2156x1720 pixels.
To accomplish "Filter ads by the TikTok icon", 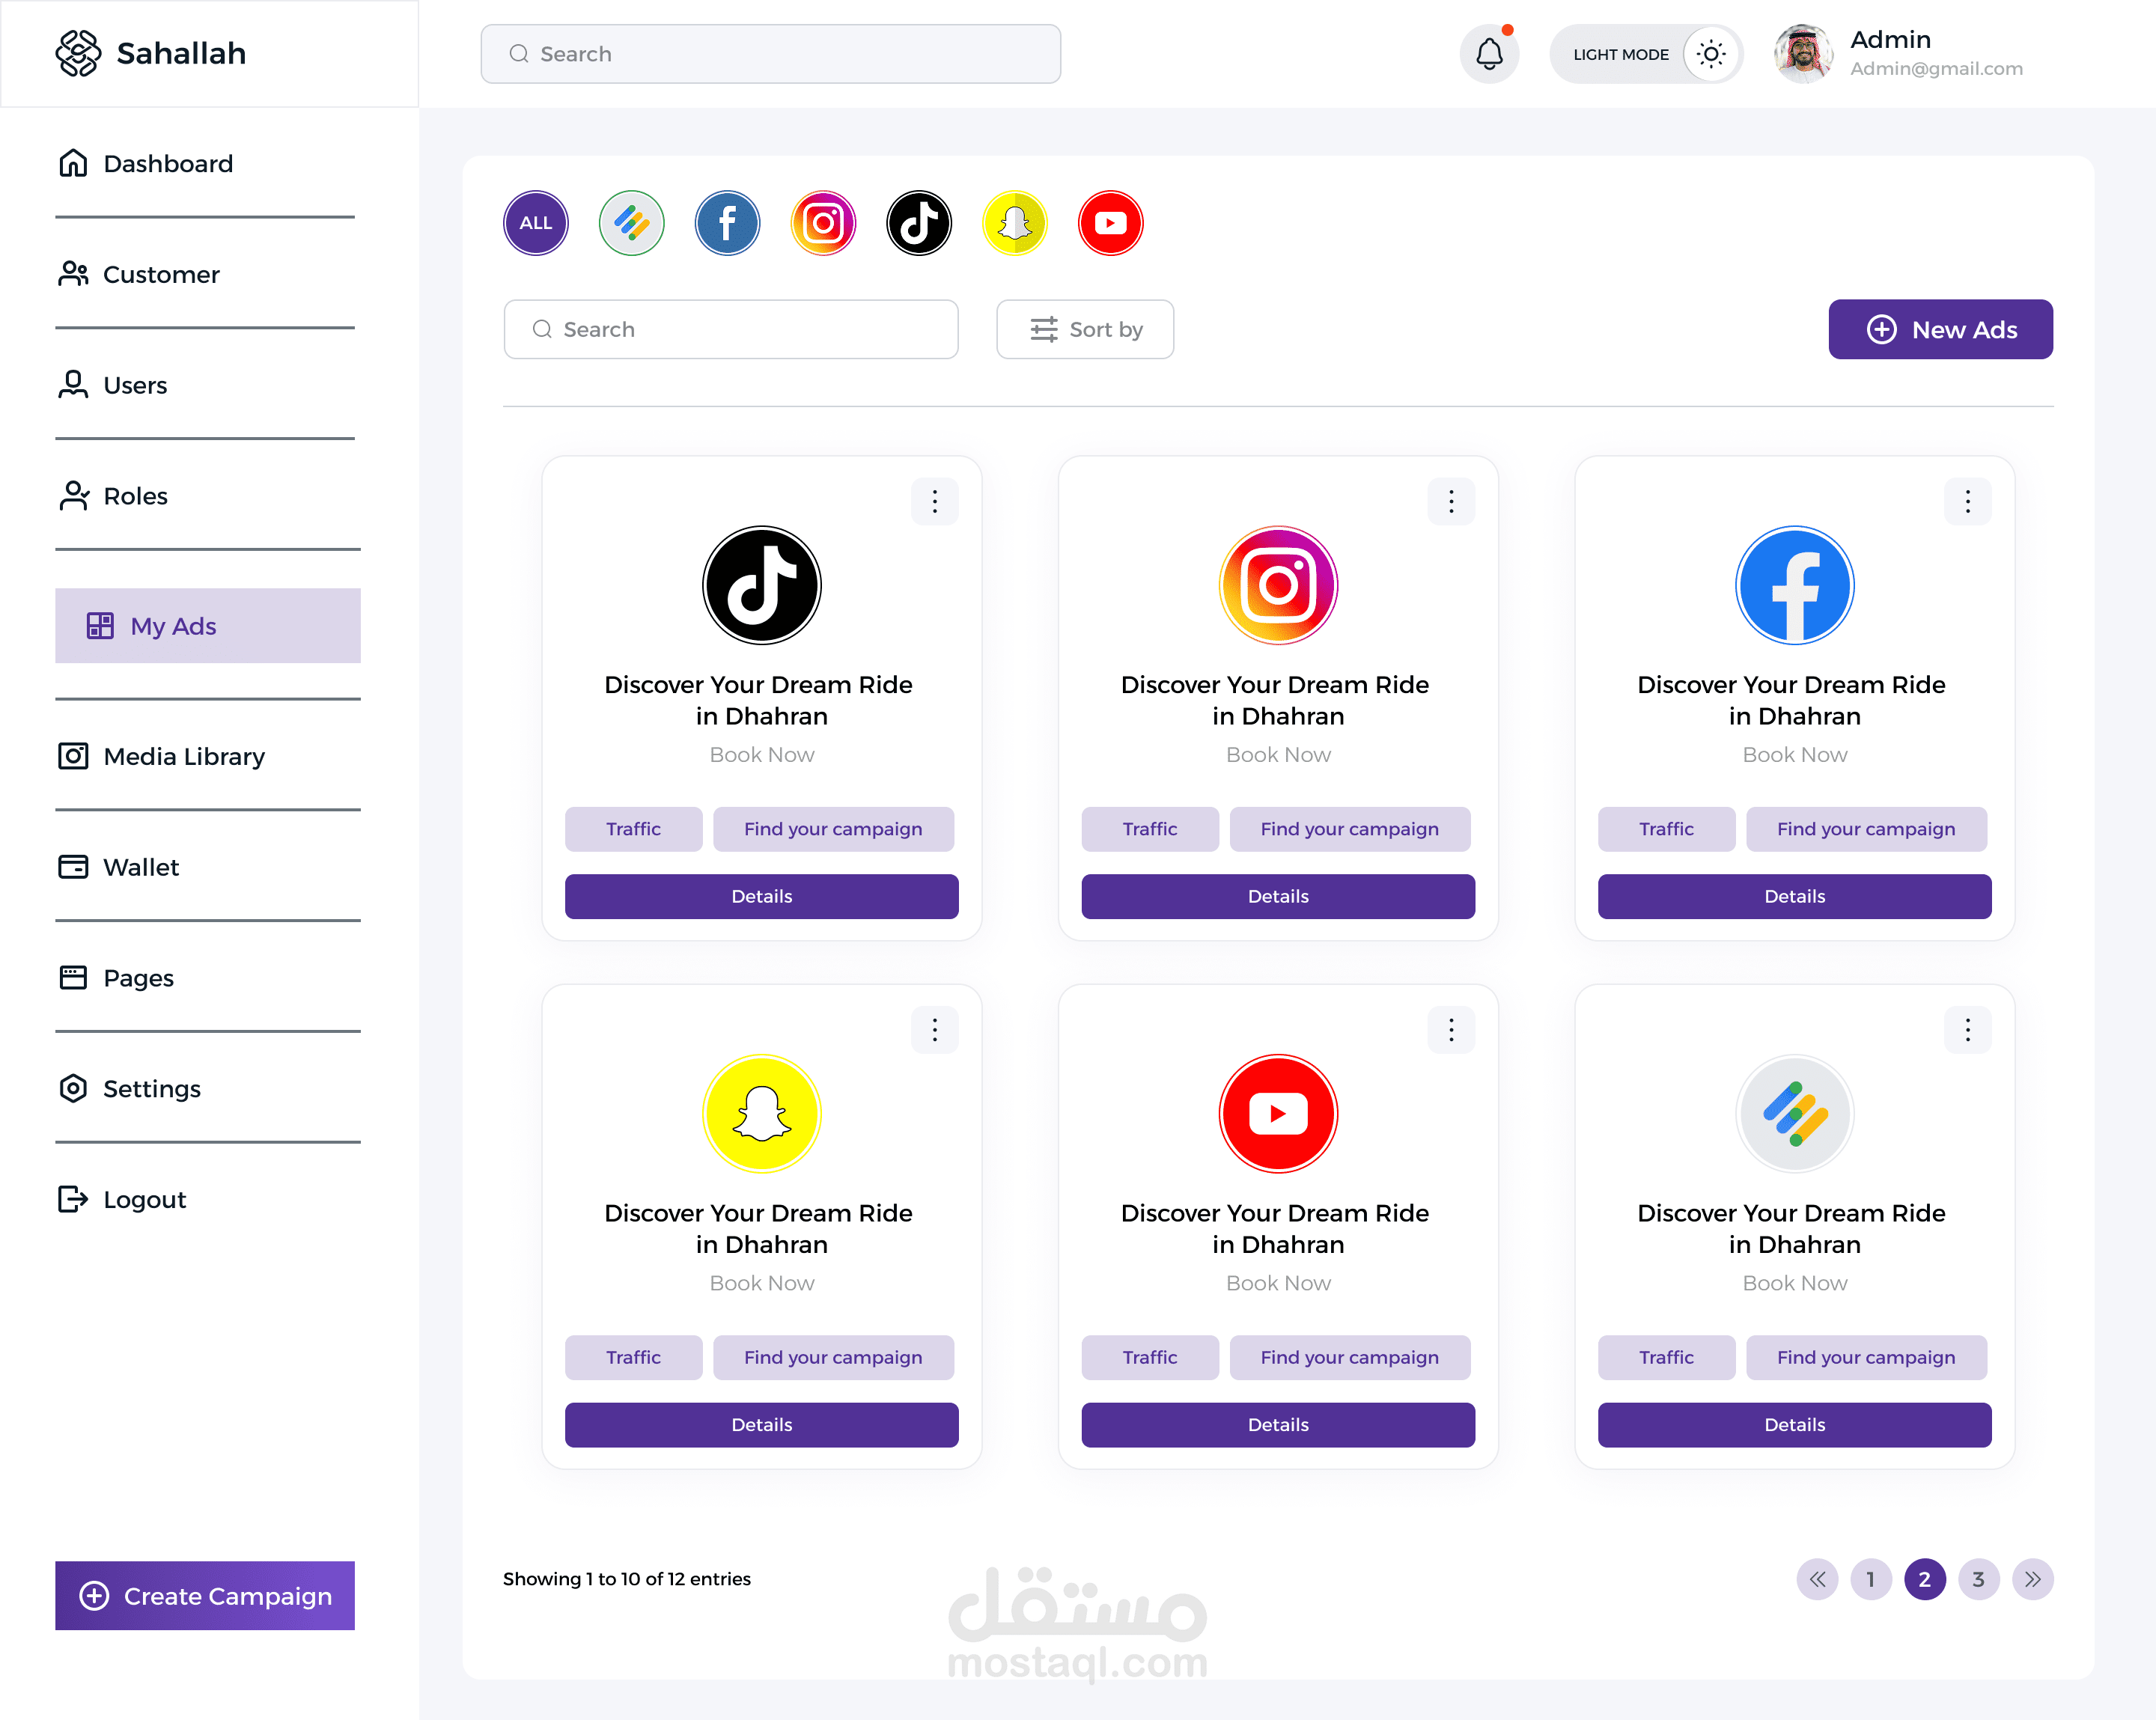I will pyautogui.click(x=919, y=223).
